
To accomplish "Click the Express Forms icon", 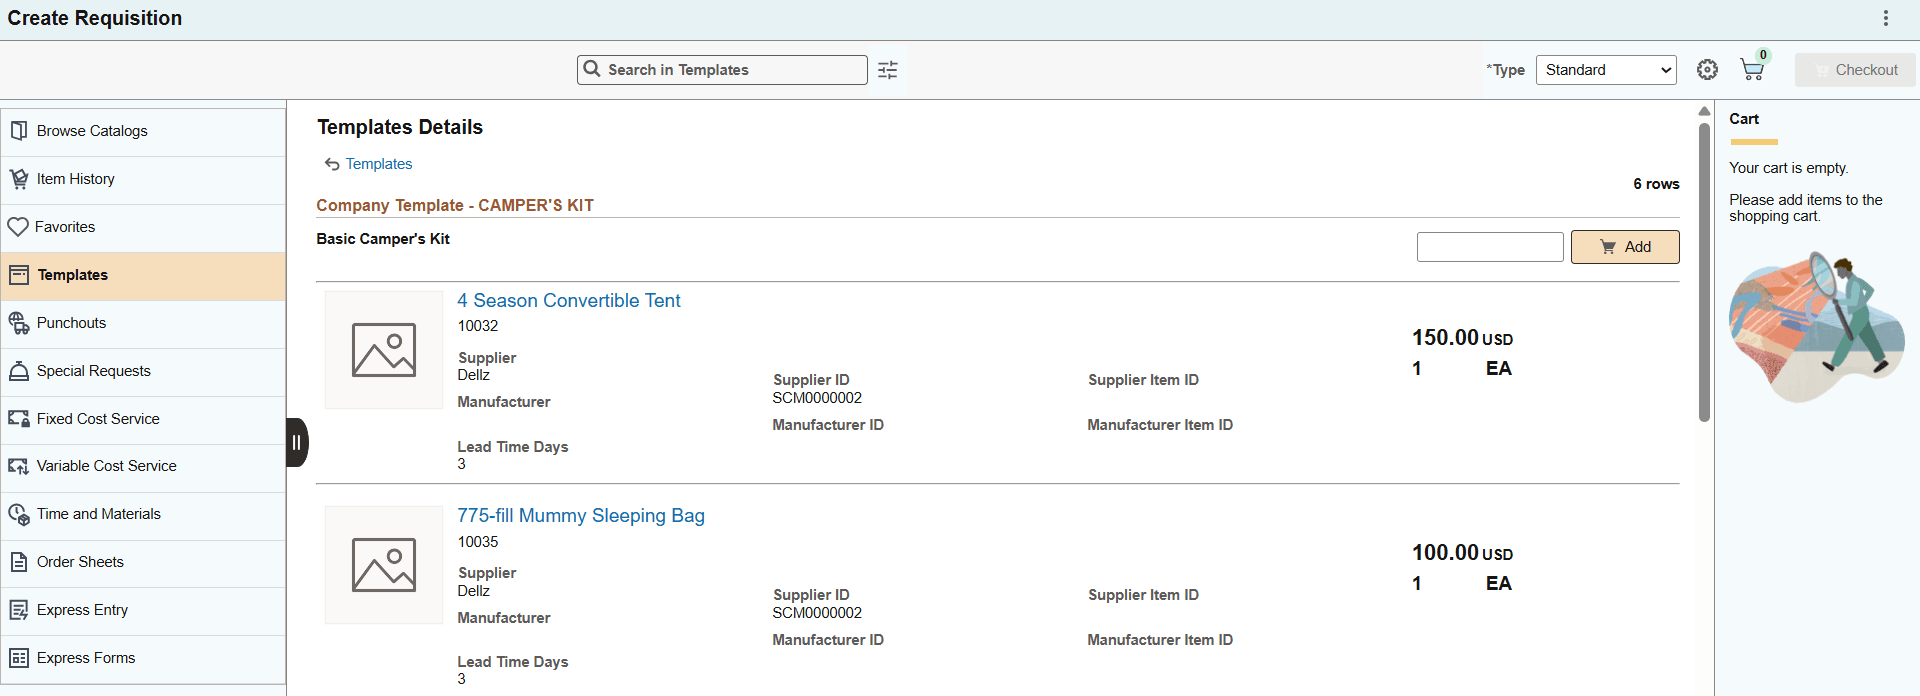I will [19, 658].
